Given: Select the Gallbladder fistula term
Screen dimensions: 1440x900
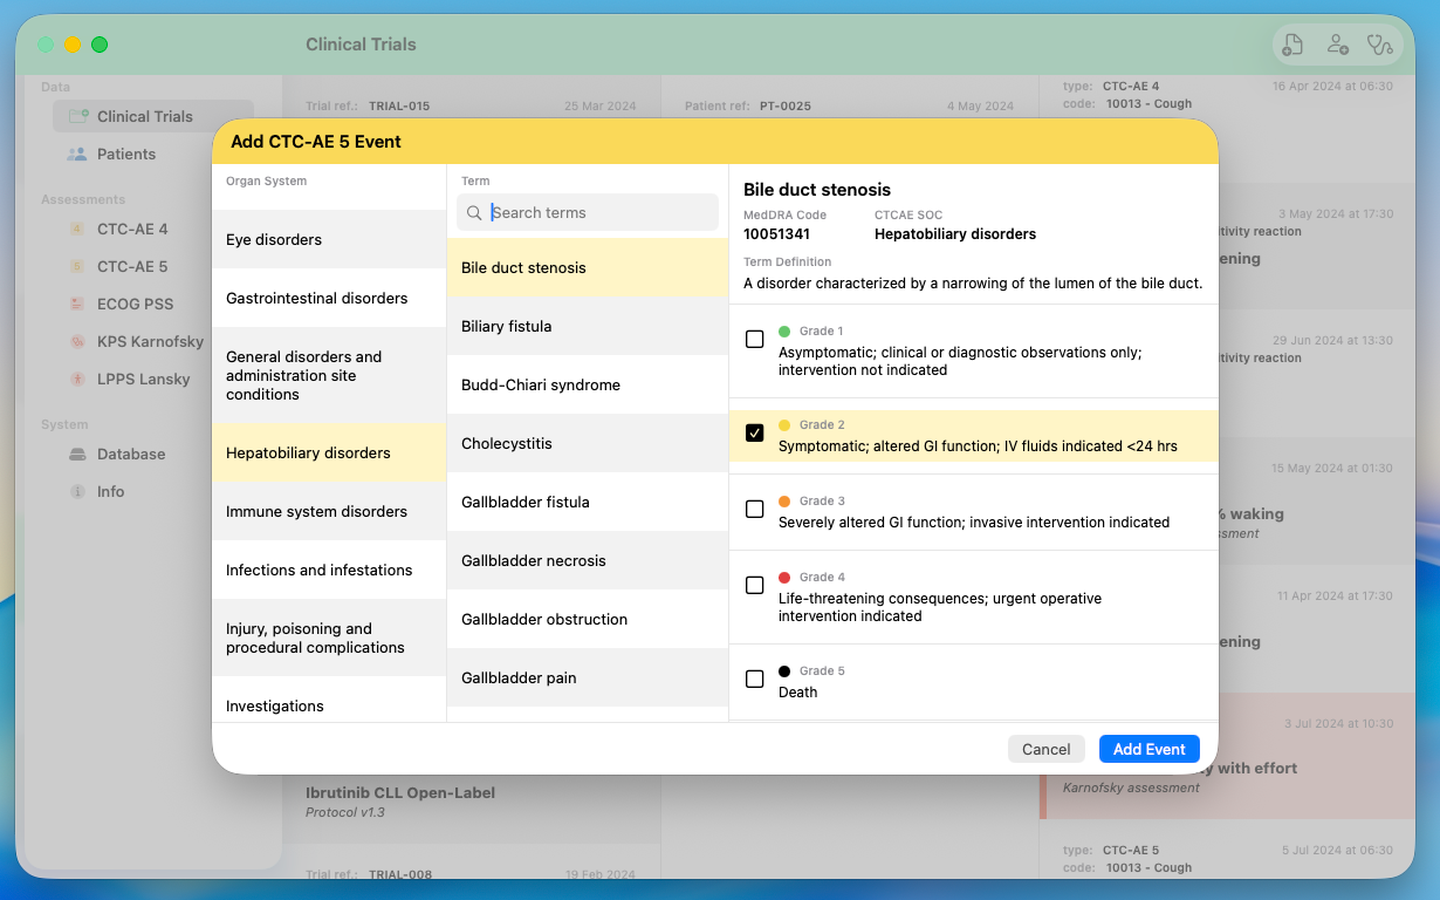Looking at the screenshot, I should 587,502.
